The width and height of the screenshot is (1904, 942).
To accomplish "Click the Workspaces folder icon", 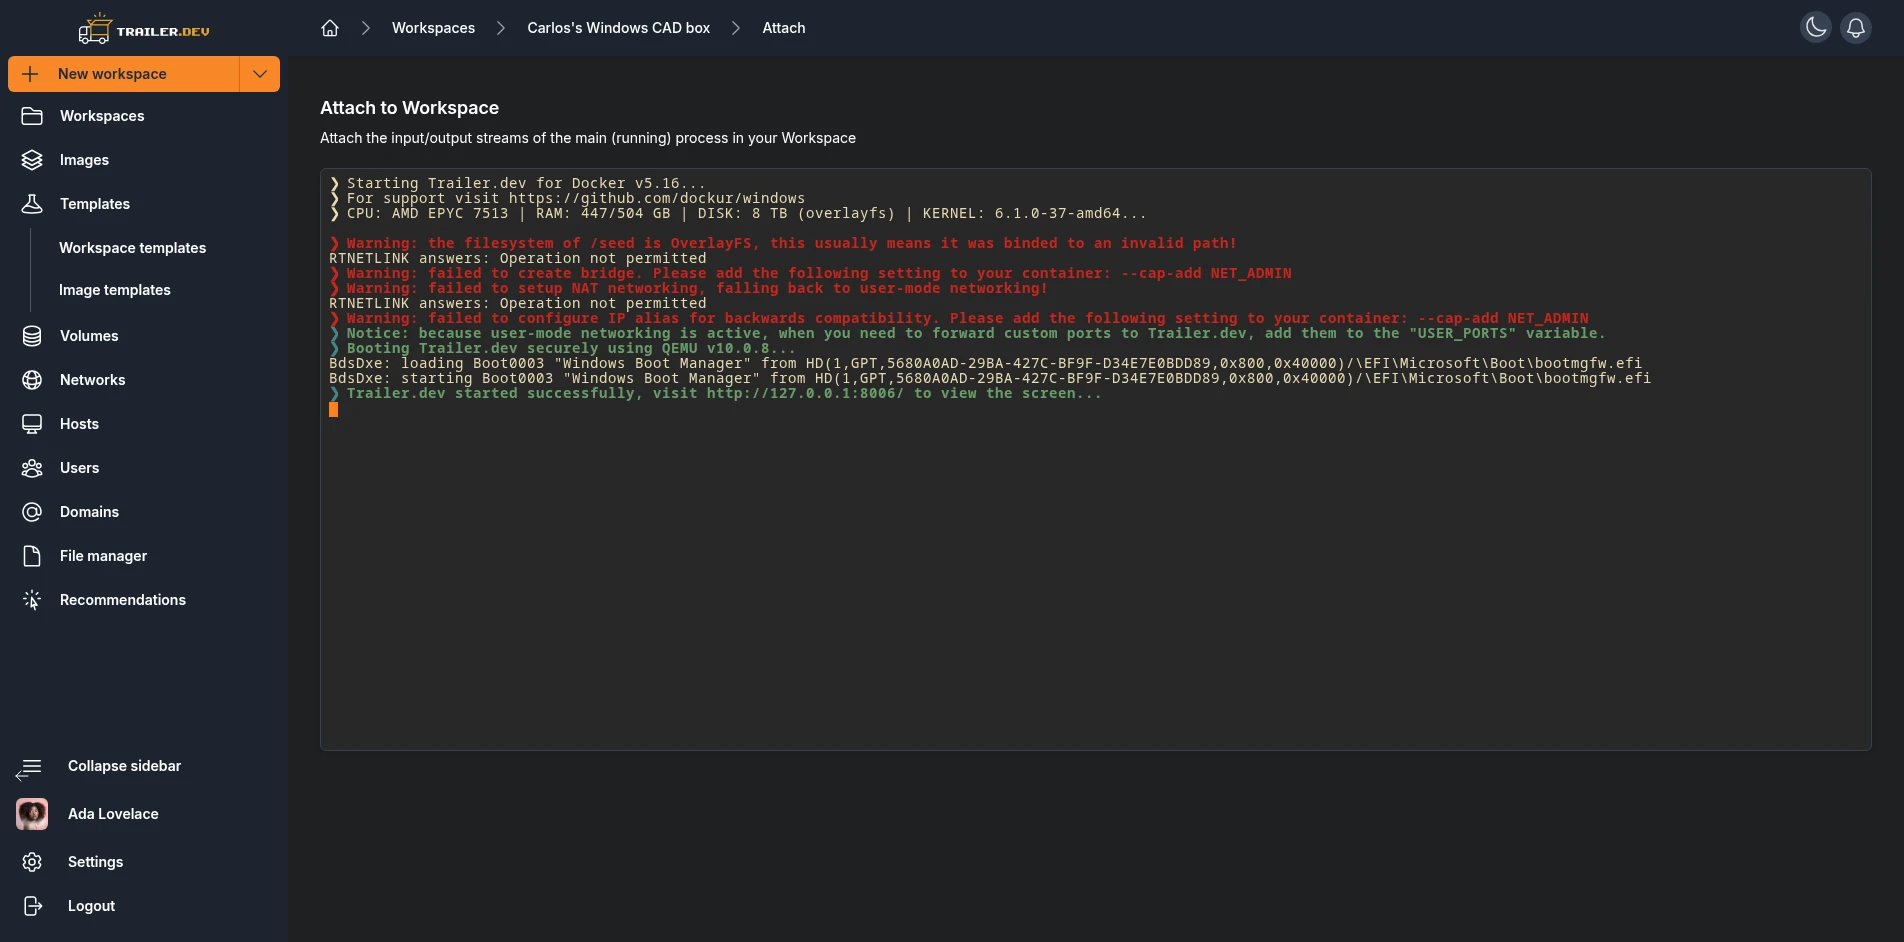I will 32,116.
